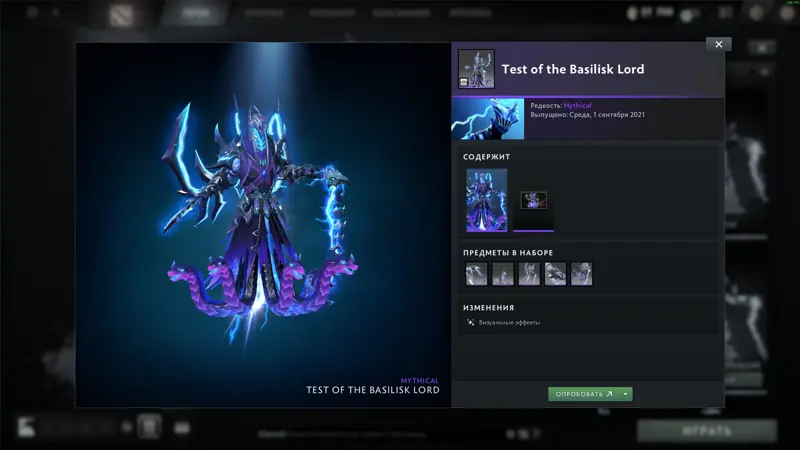Click the Dota 2 logo in background header
Image resolution: width=800 pixels, height=450 pixels.
point(121,15)
